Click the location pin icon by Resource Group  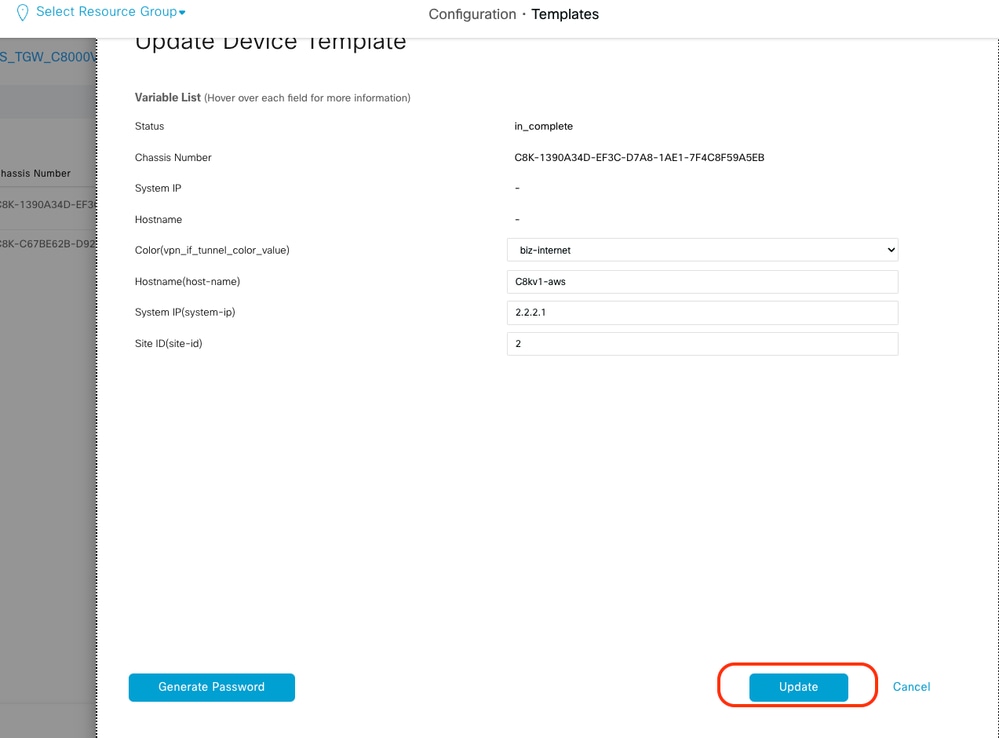22,13
